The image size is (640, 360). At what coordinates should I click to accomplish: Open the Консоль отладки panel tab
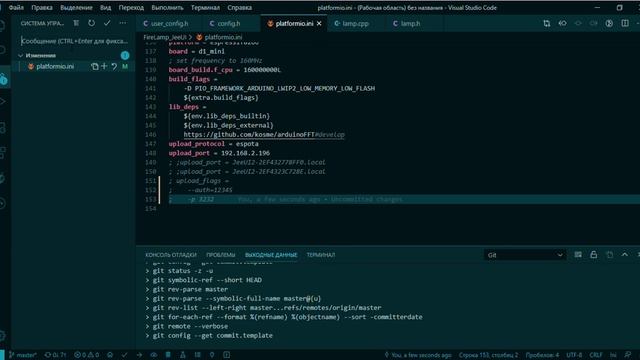171,255
